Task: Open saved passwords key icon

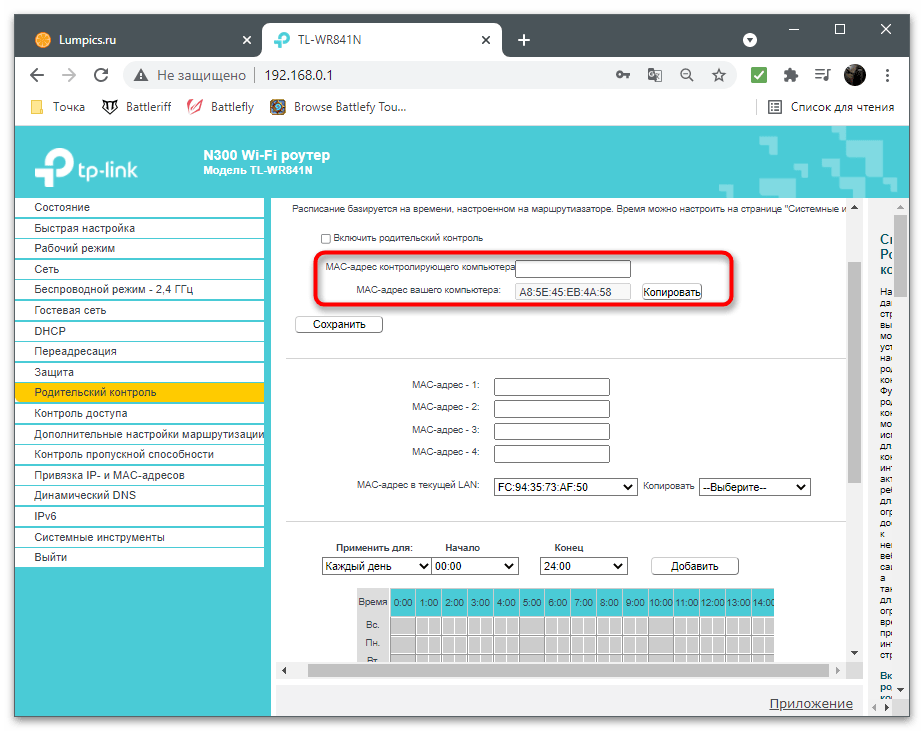Action: pos(623,75)
